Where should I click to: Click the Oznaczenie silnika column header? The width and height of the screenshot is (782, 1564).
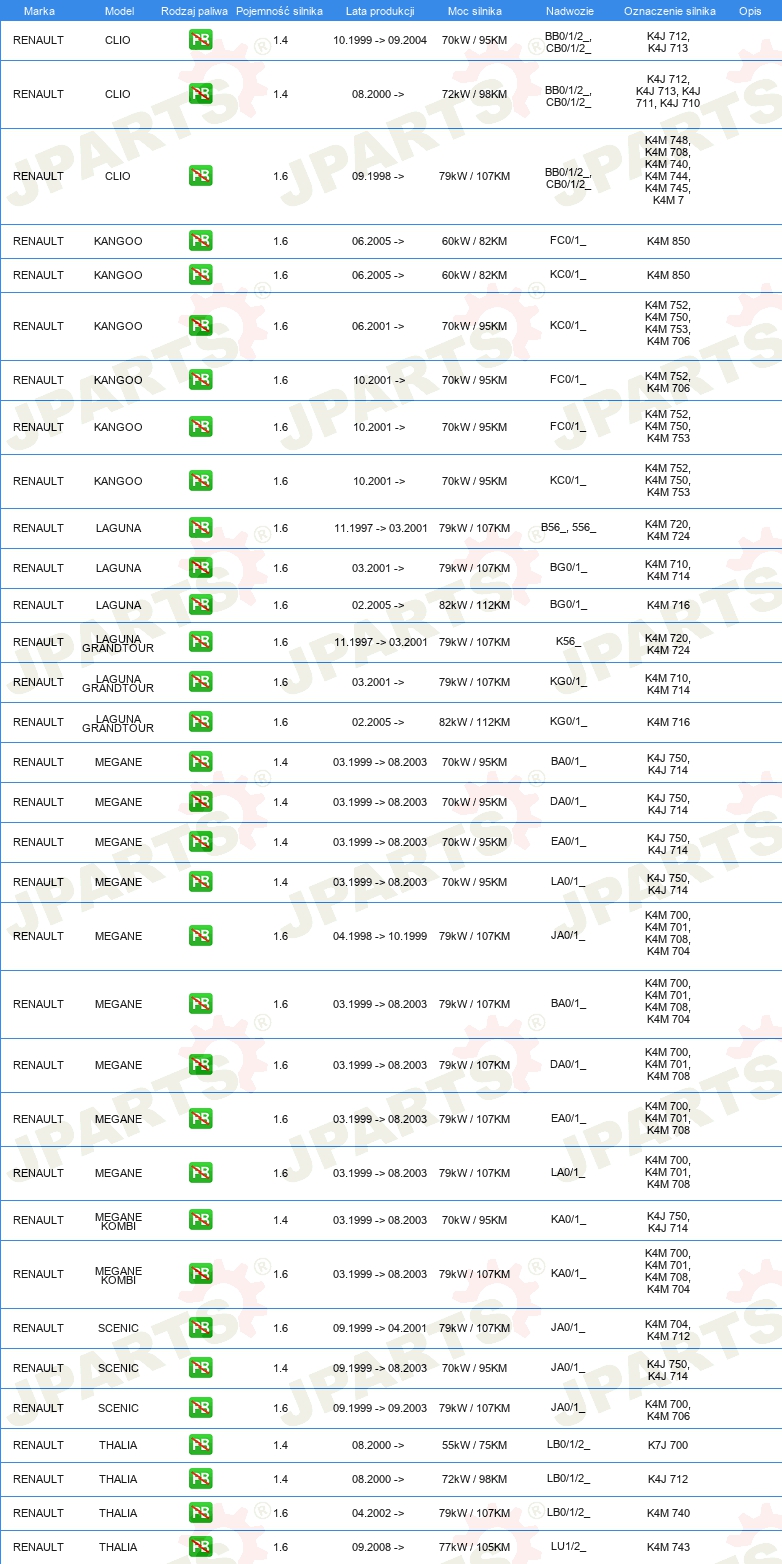[x=669, y=11]
